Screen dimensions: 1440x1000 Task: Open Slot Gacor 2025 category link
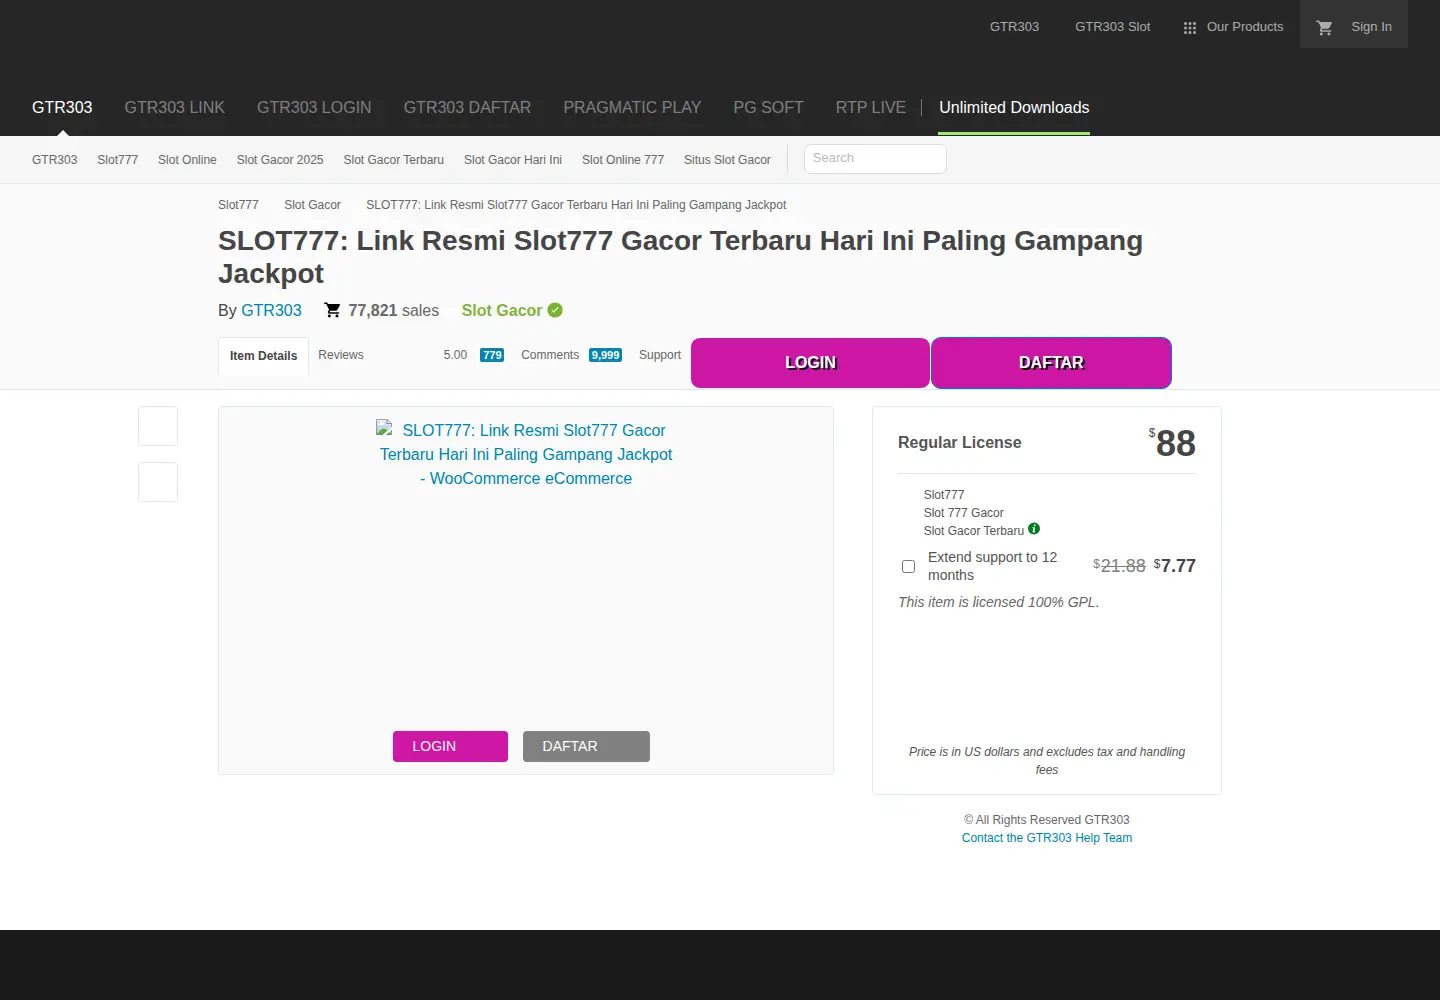pos(280,160)
